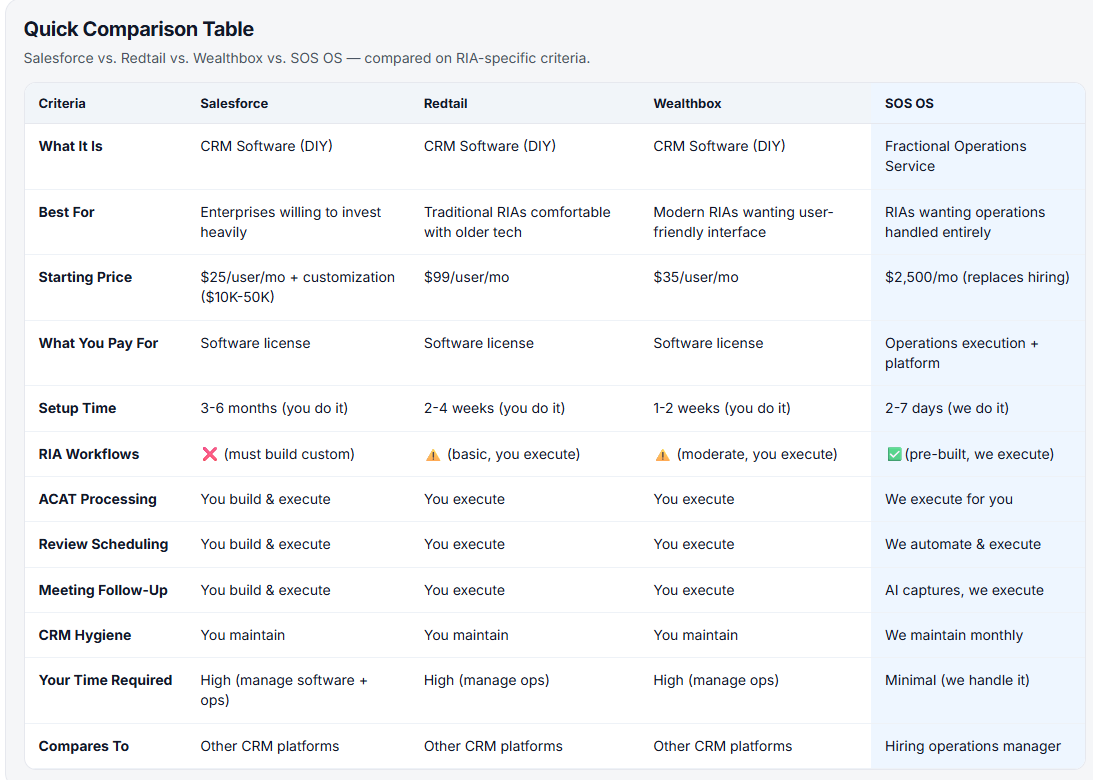Click the 'AI captures, we execute' cell

[x=964, y=590]
